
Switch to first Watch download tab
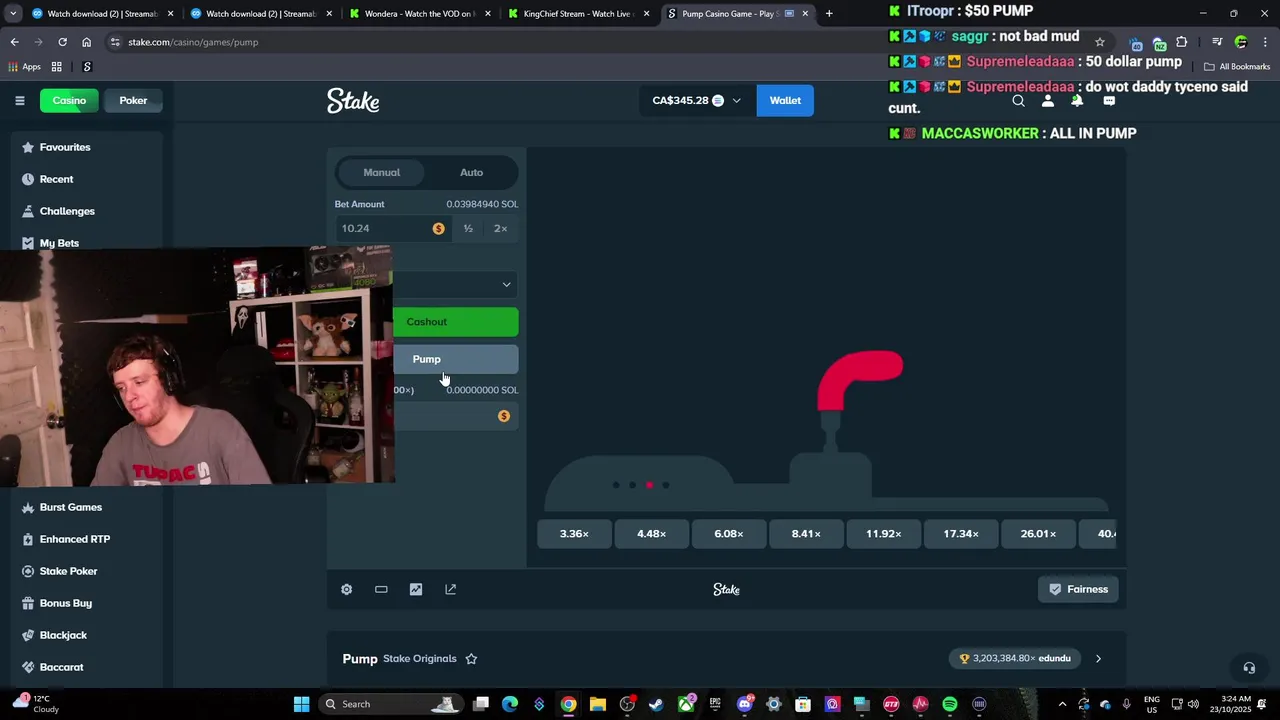[102, 14]
